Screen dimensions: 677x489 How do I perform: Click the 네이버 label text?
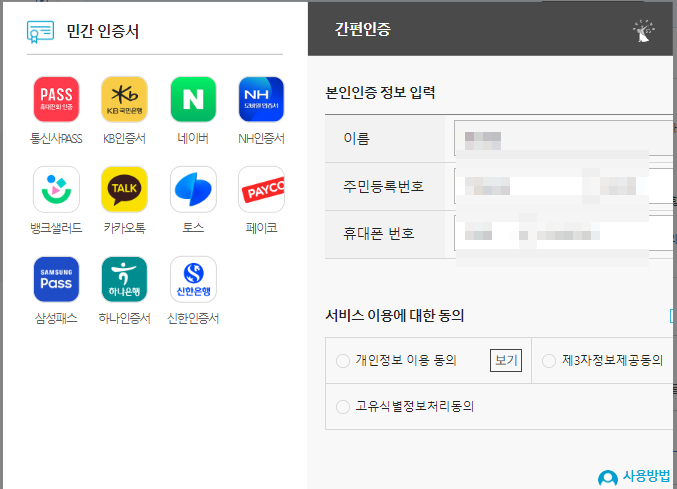(x=193, y=139)
